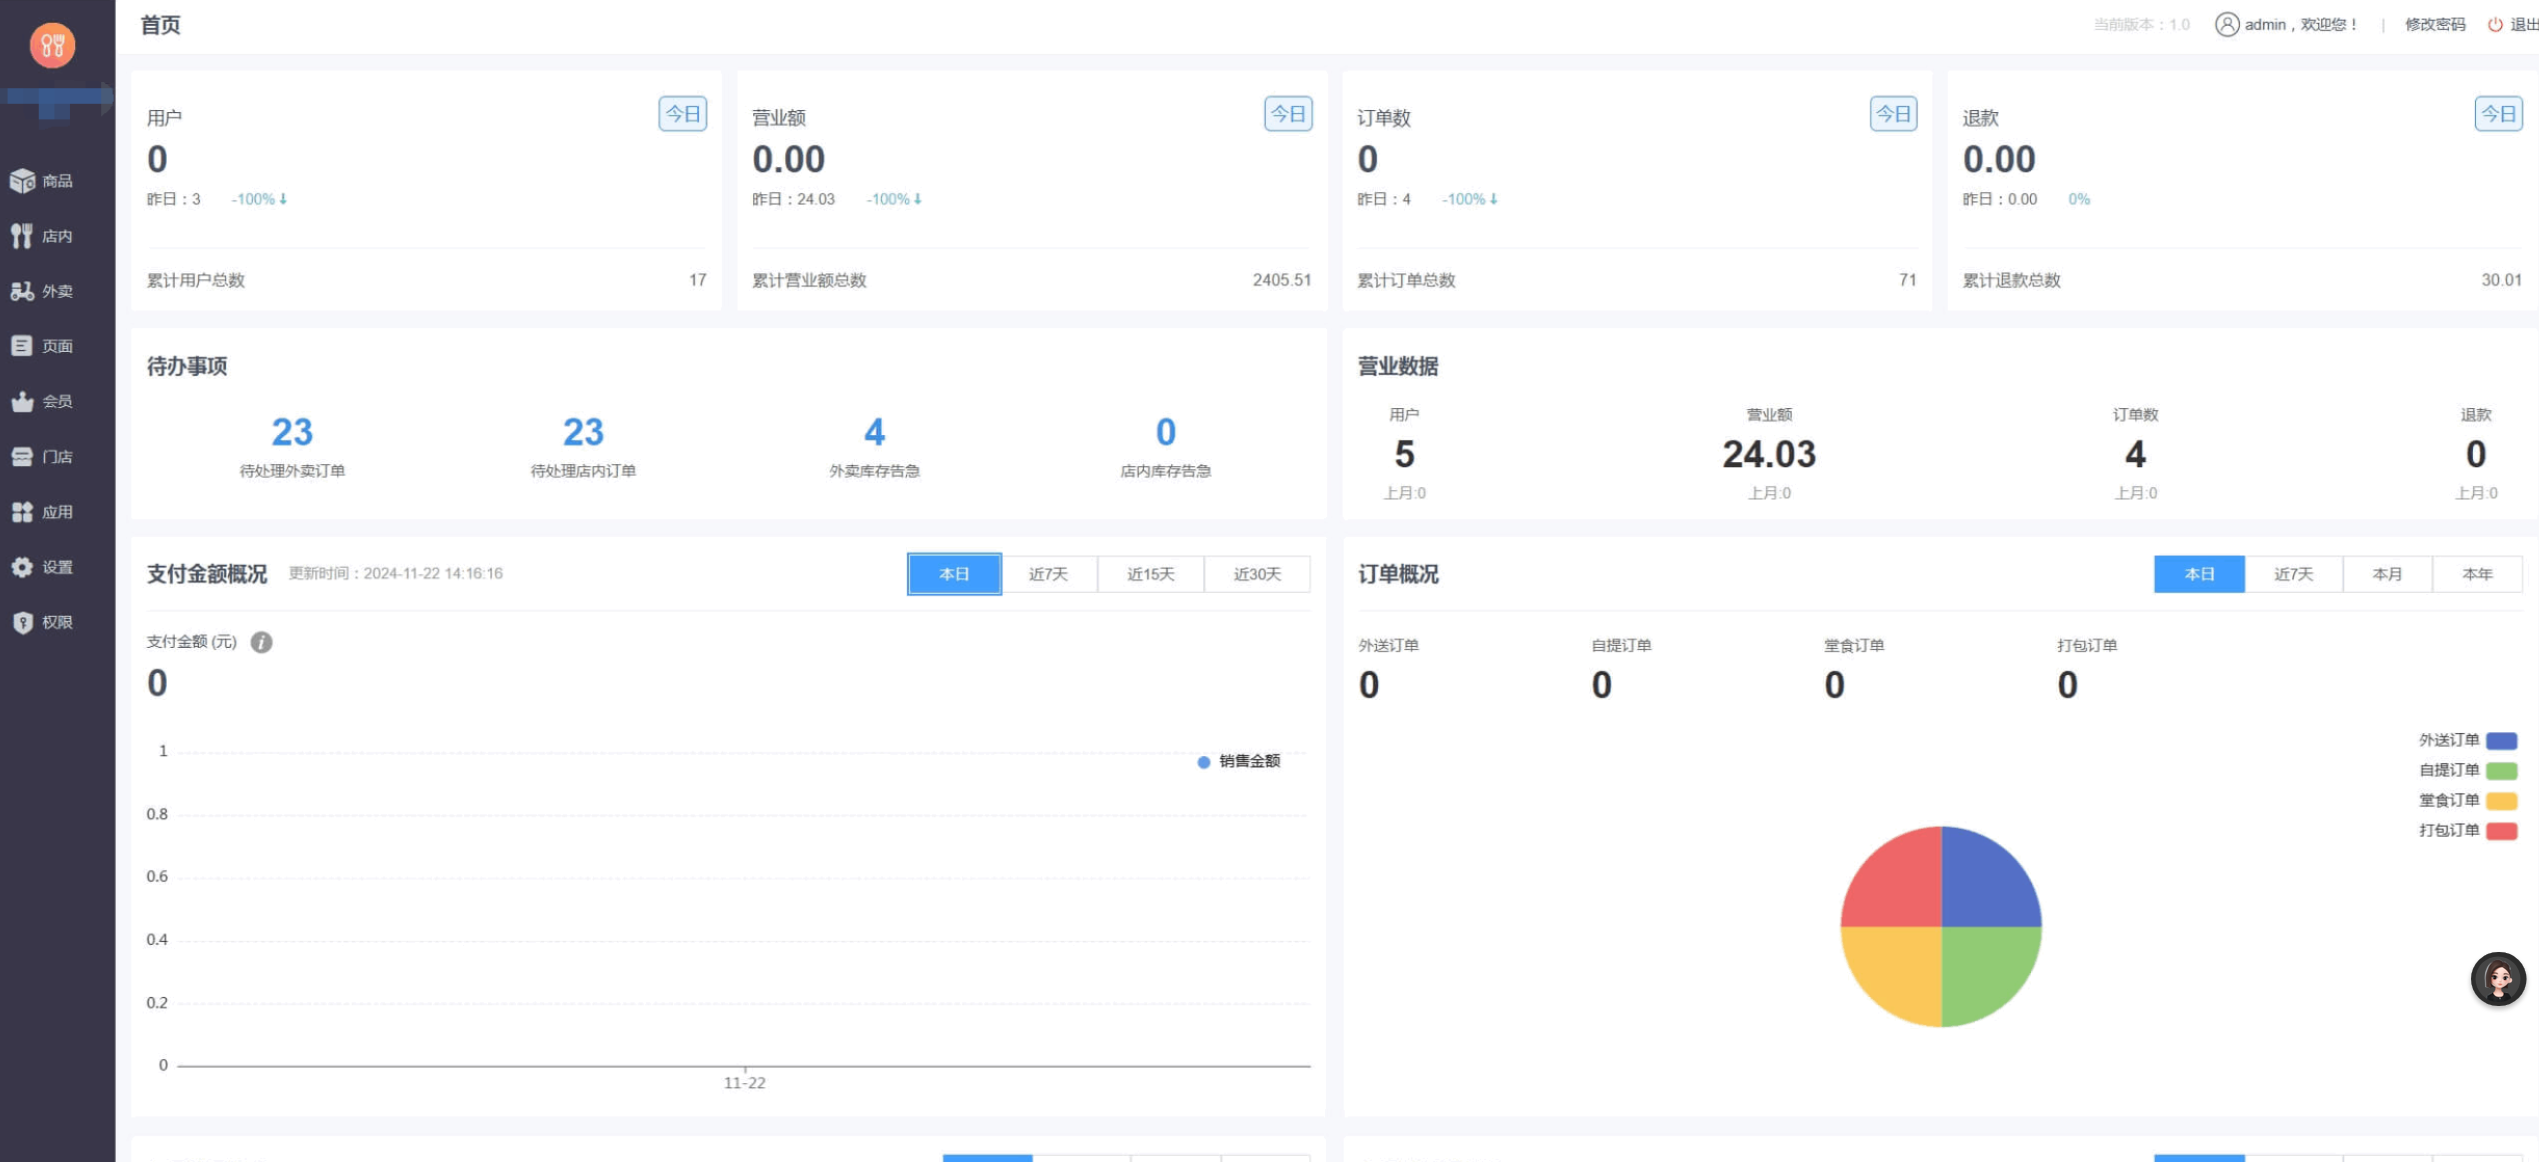The image size is (2539, 1162).
Task: Open the 商品 products sidebar icon
Action: 22,181
